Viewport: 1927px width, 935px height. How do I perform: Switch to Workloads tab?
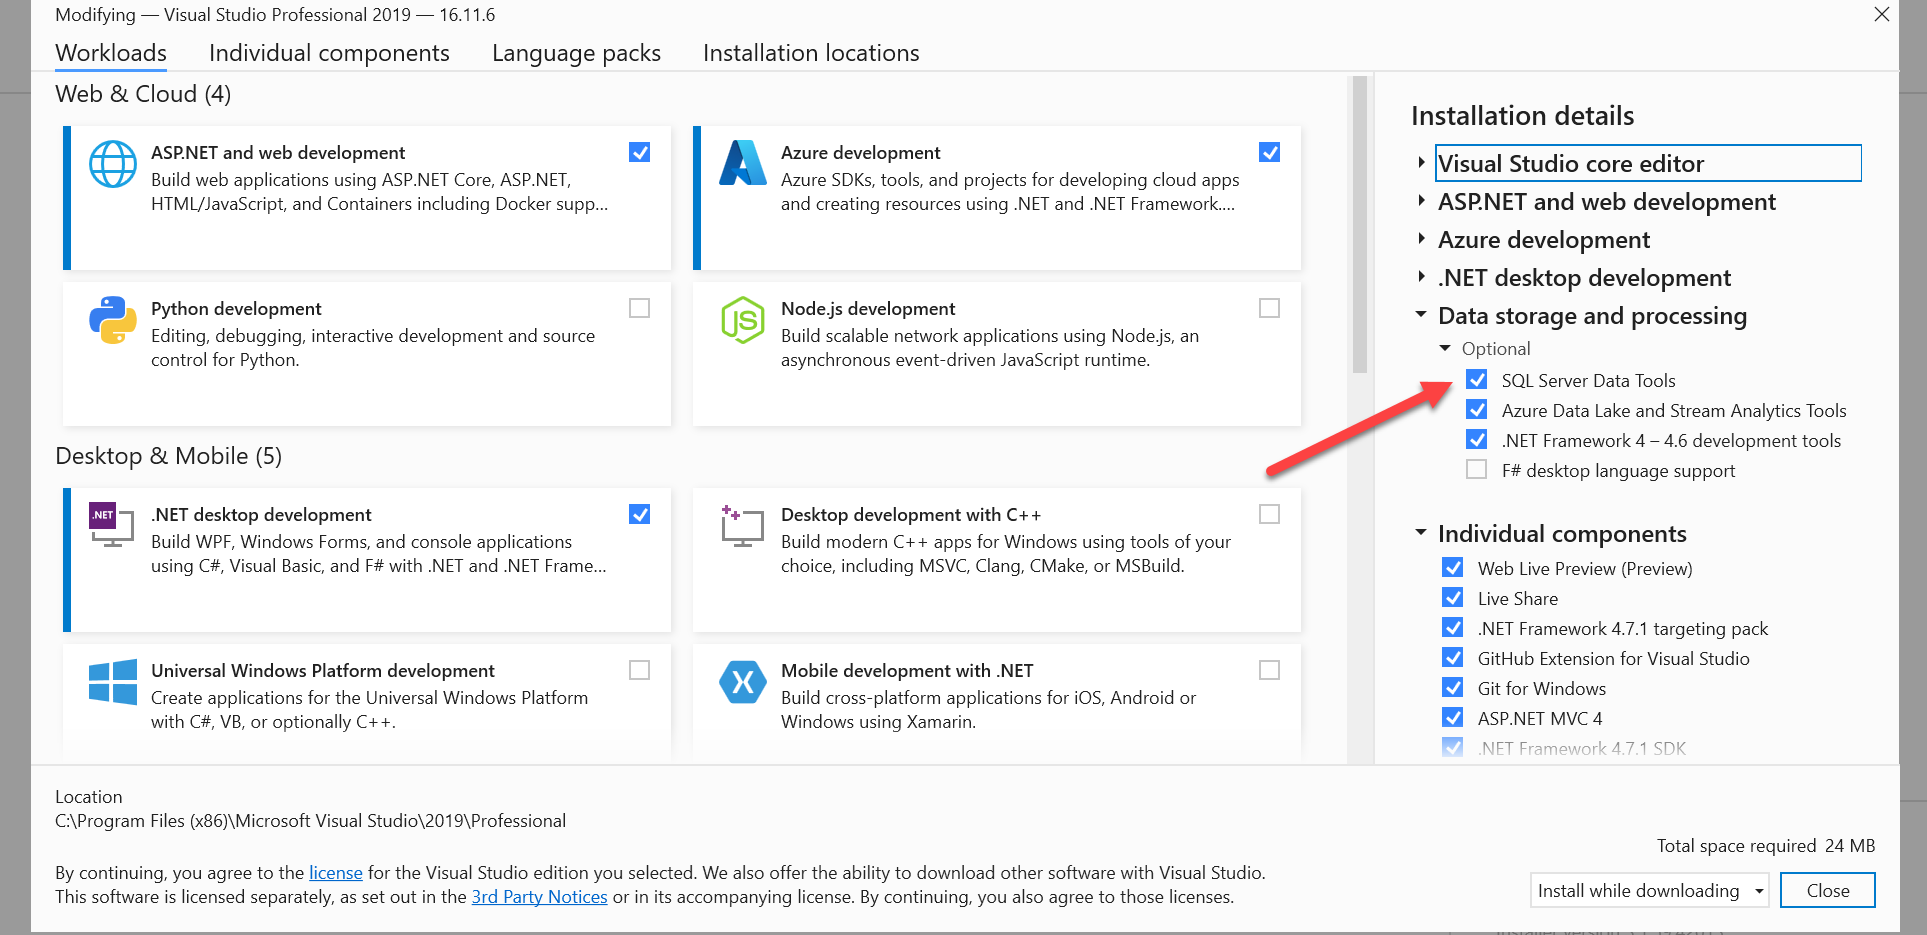[111, 53]
